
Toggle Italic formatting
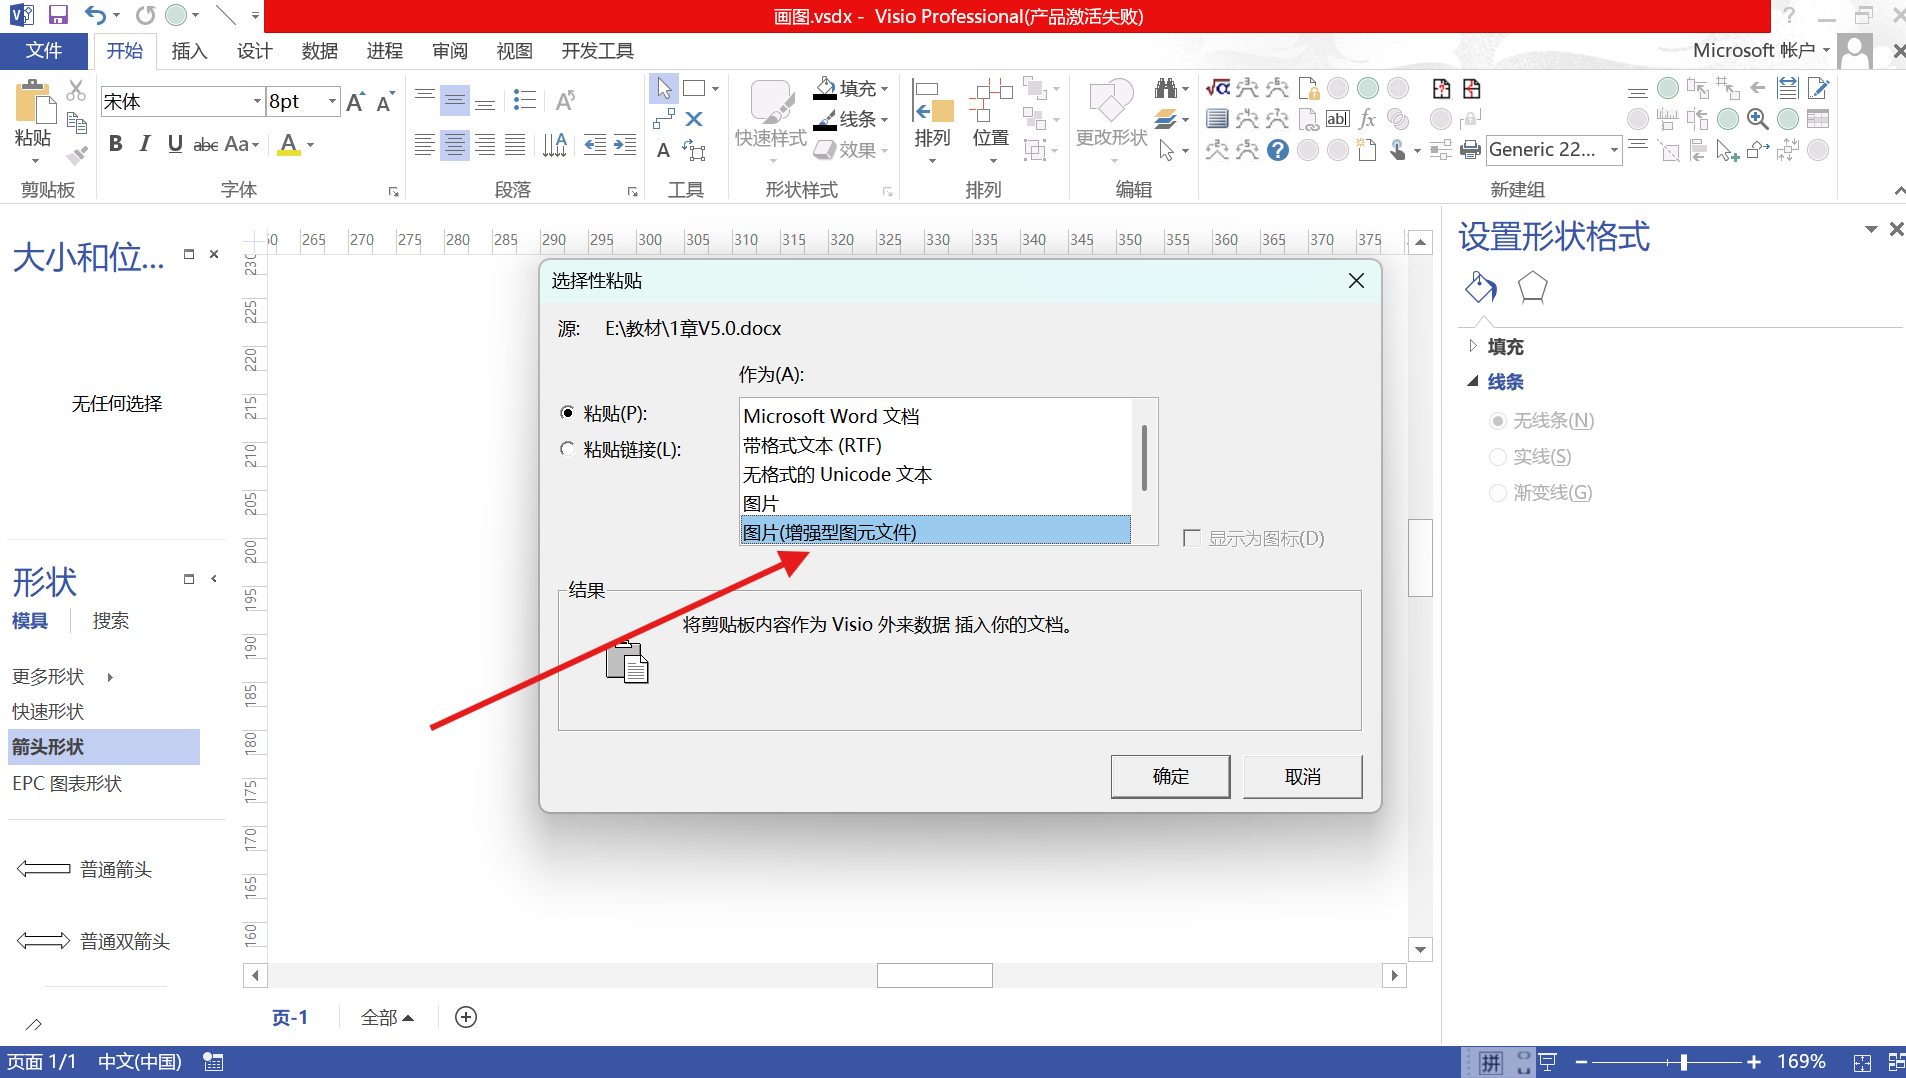[145, 144]
